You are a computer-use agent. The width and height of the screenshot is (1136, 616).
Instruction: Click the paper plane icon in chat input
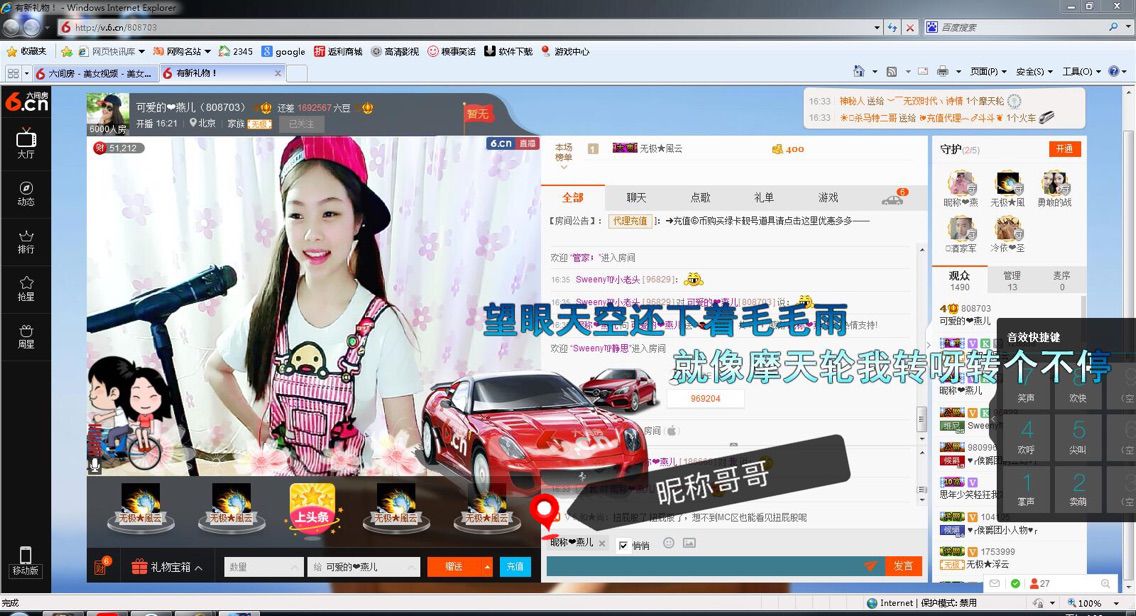(870, 566)
